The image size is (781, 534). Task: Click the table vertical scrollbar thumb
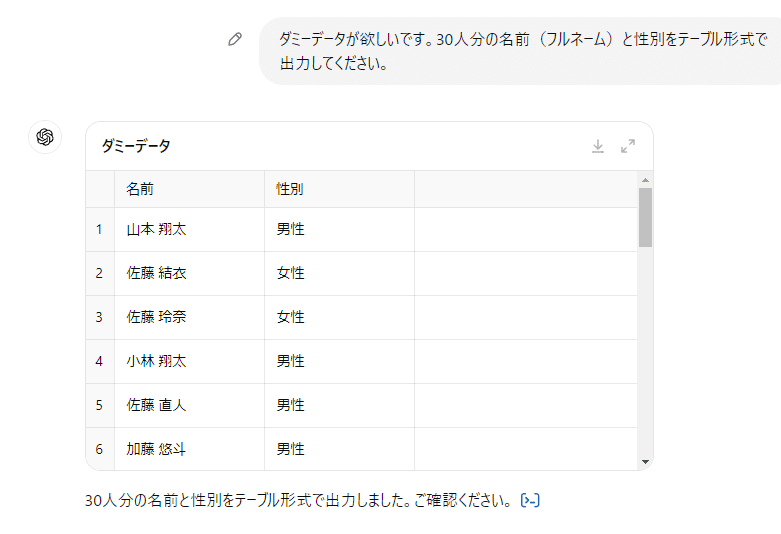pyautogui.click(x=645, y=217)
